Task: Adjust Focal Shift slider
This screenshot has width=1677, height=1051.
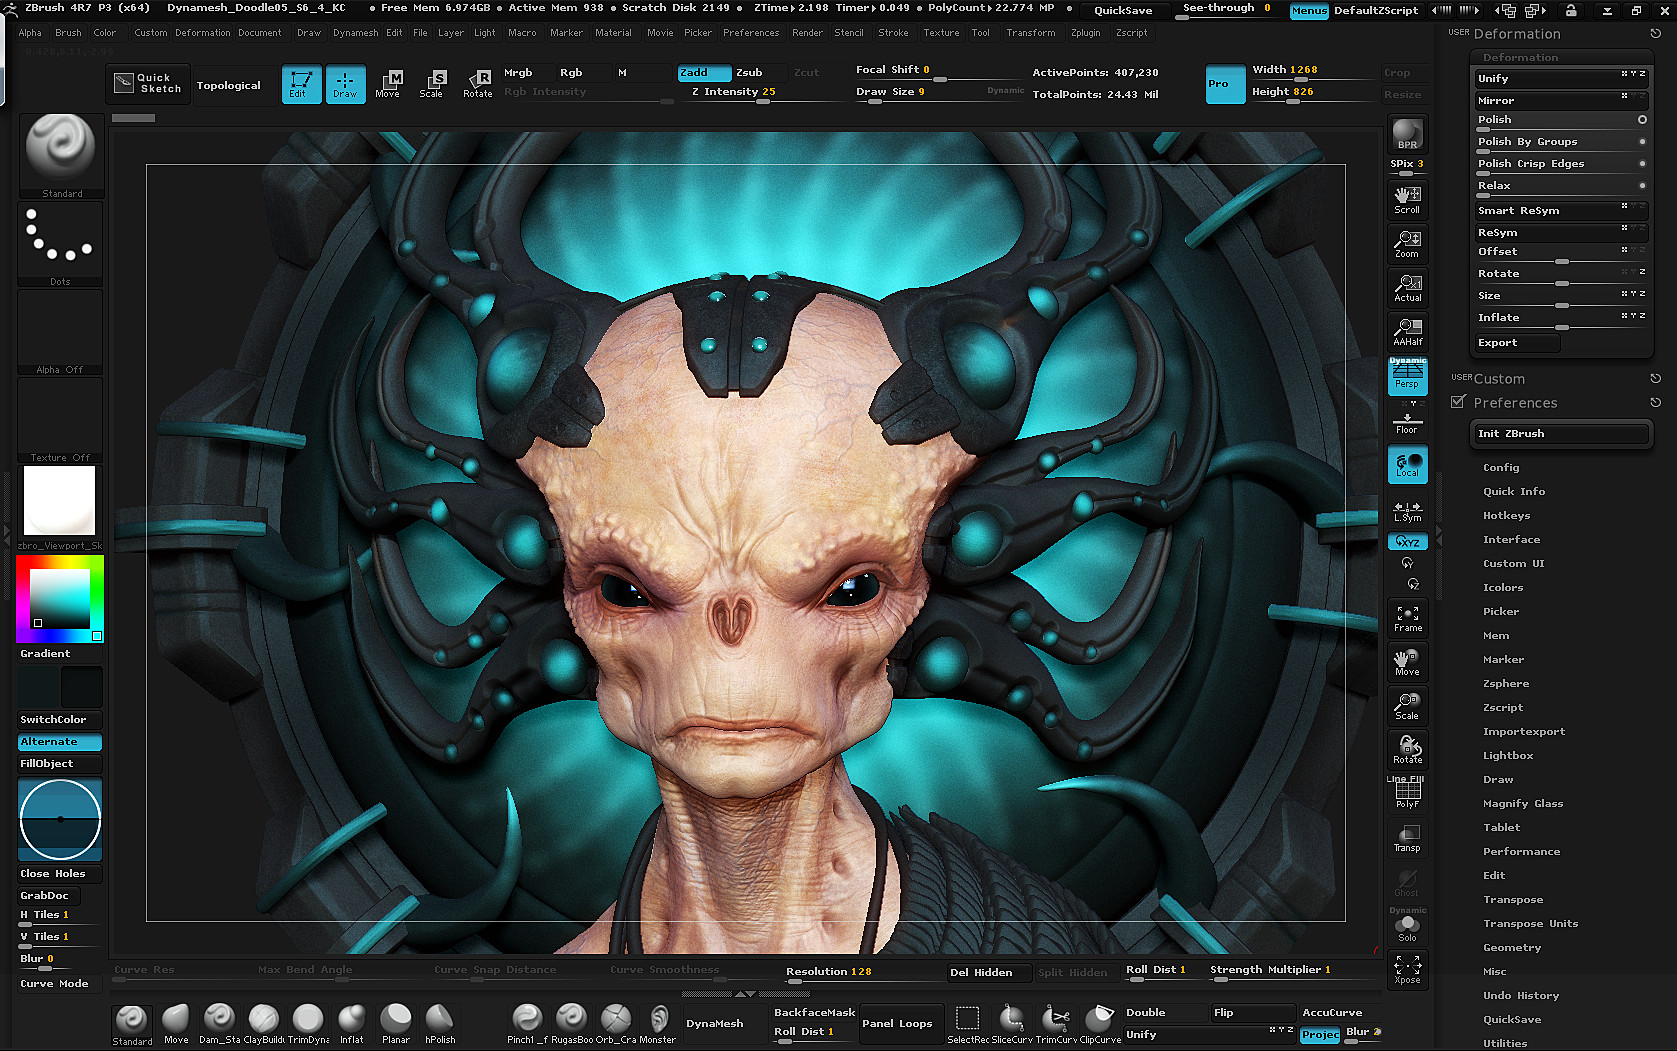Action: tap(937, 71)
